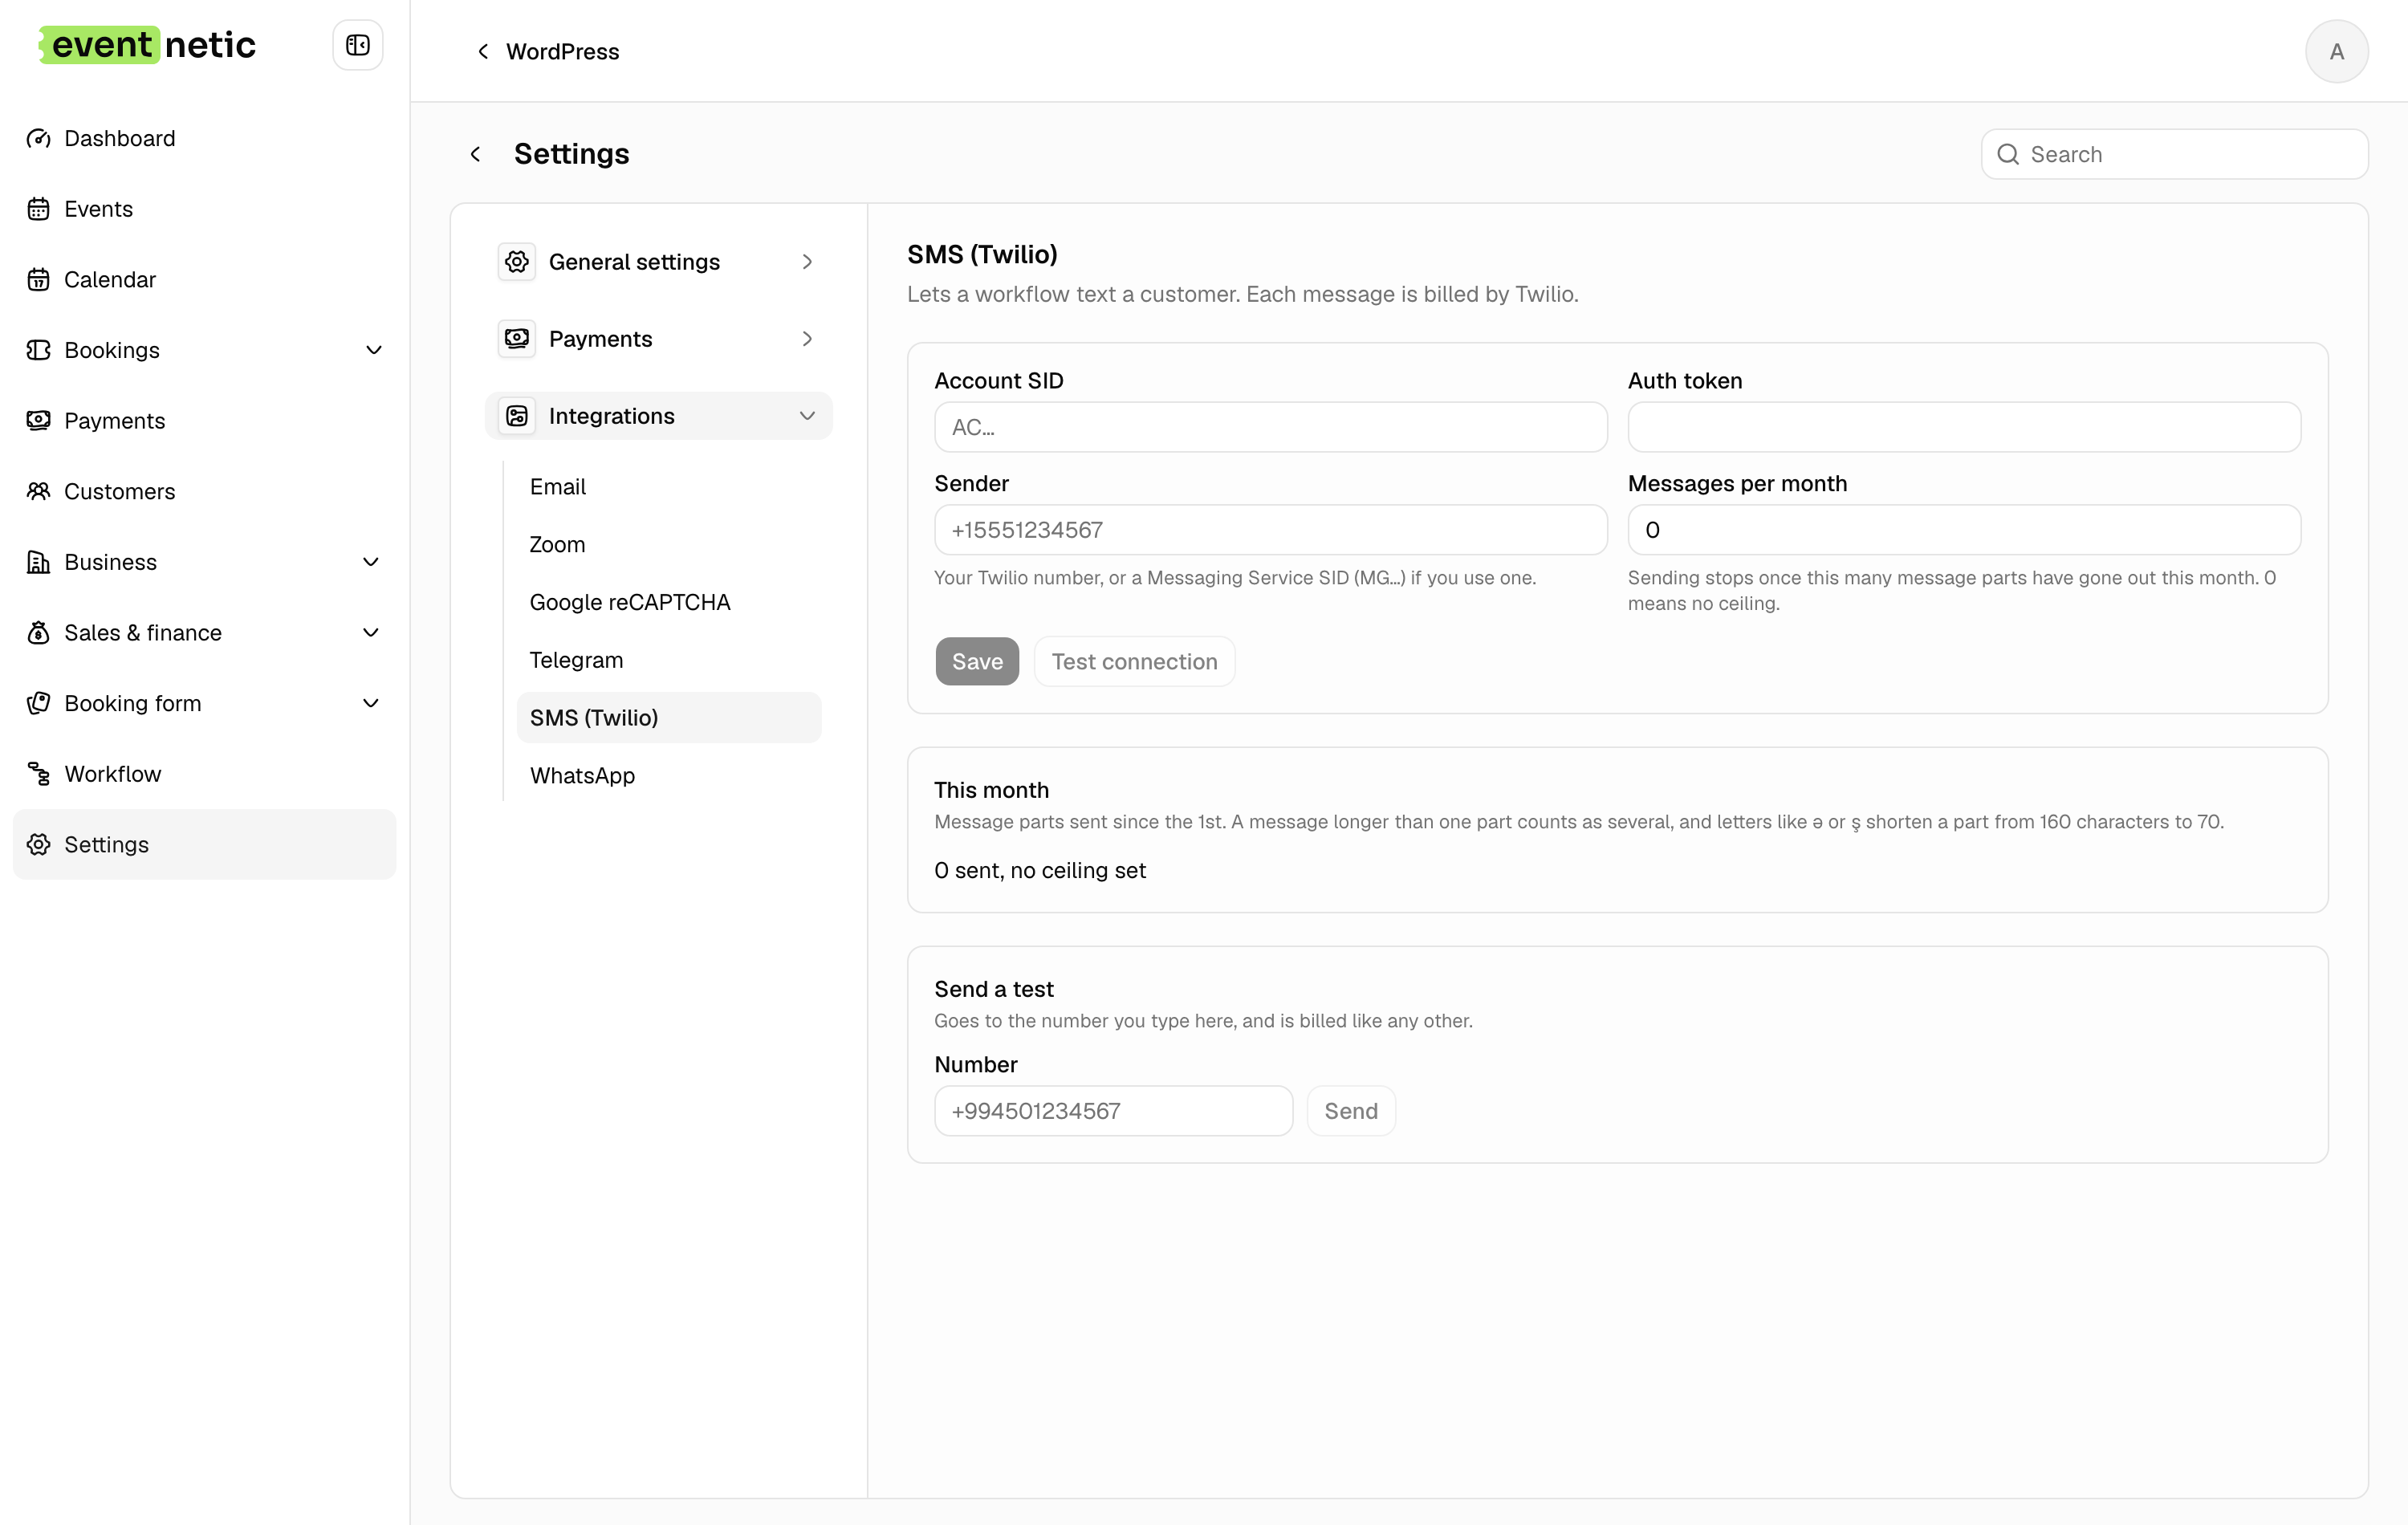Click the back chevron beside Settings heading
The height and width of the screenshot is (1525, 2408).
[x=476, y=154]
